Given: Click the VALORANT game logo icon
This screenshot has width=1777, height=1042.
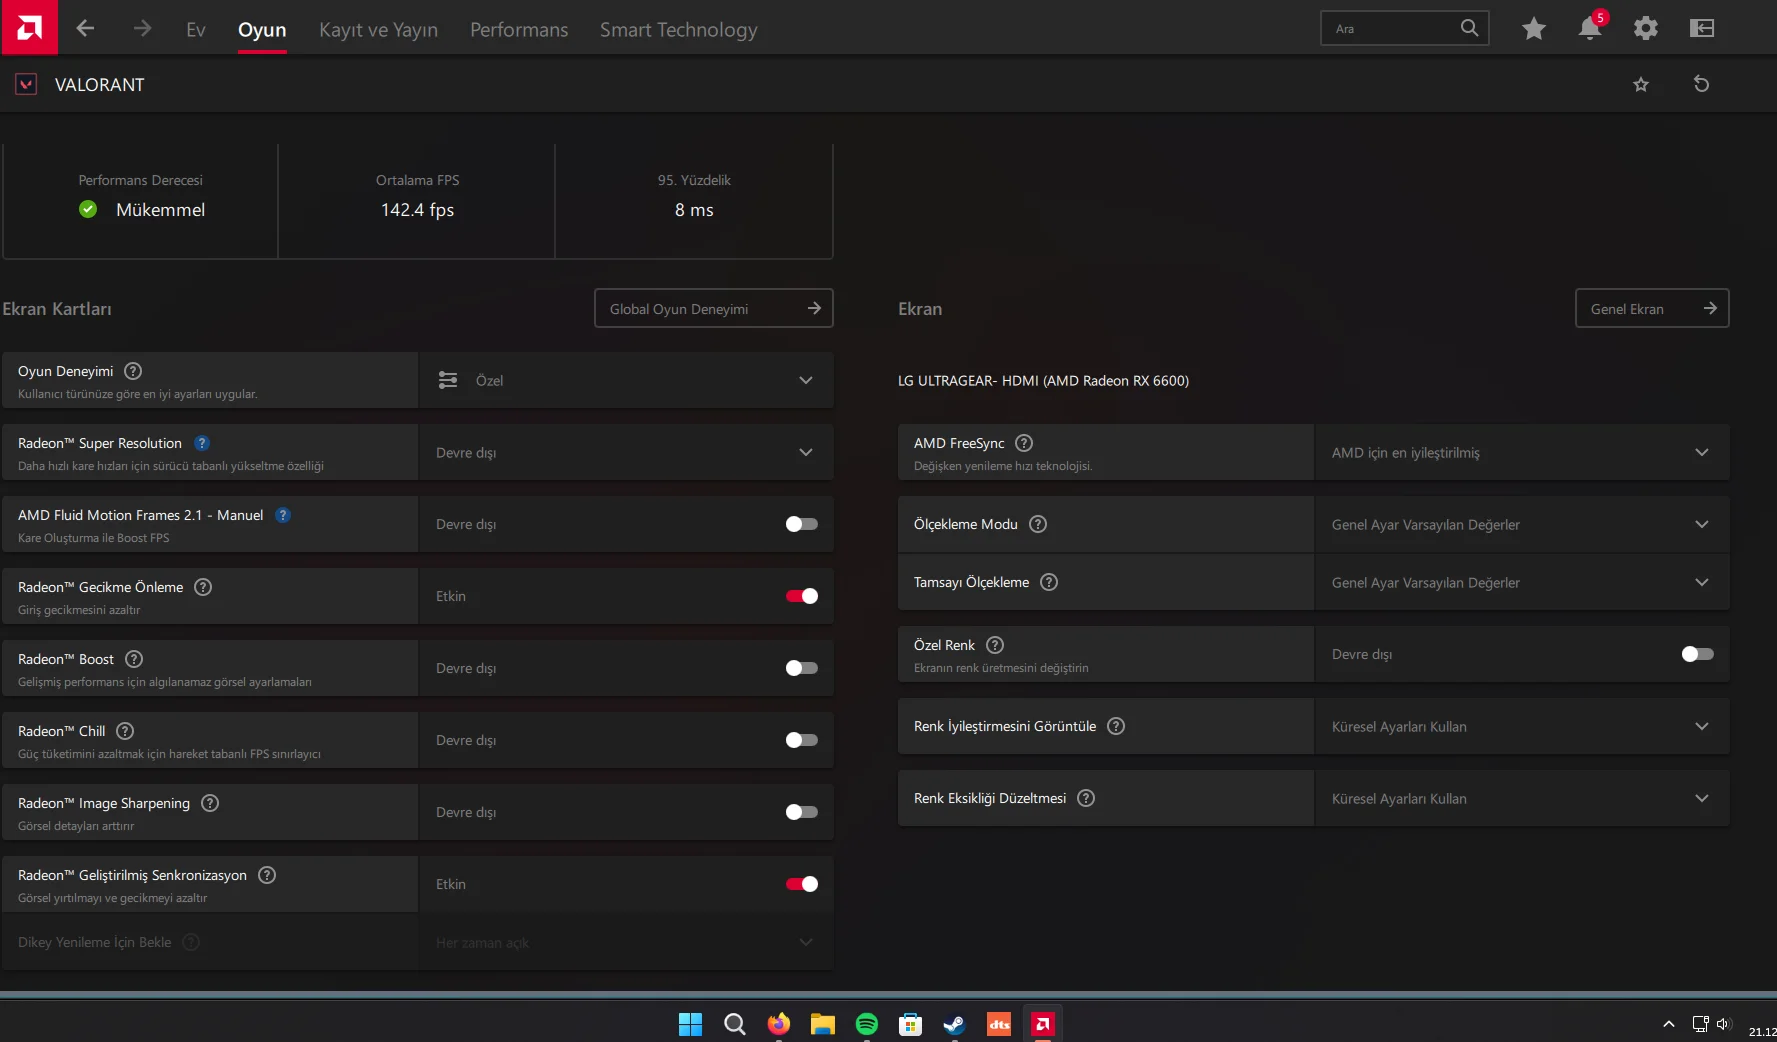Looking at the screenshot, I should click(27, 84).
